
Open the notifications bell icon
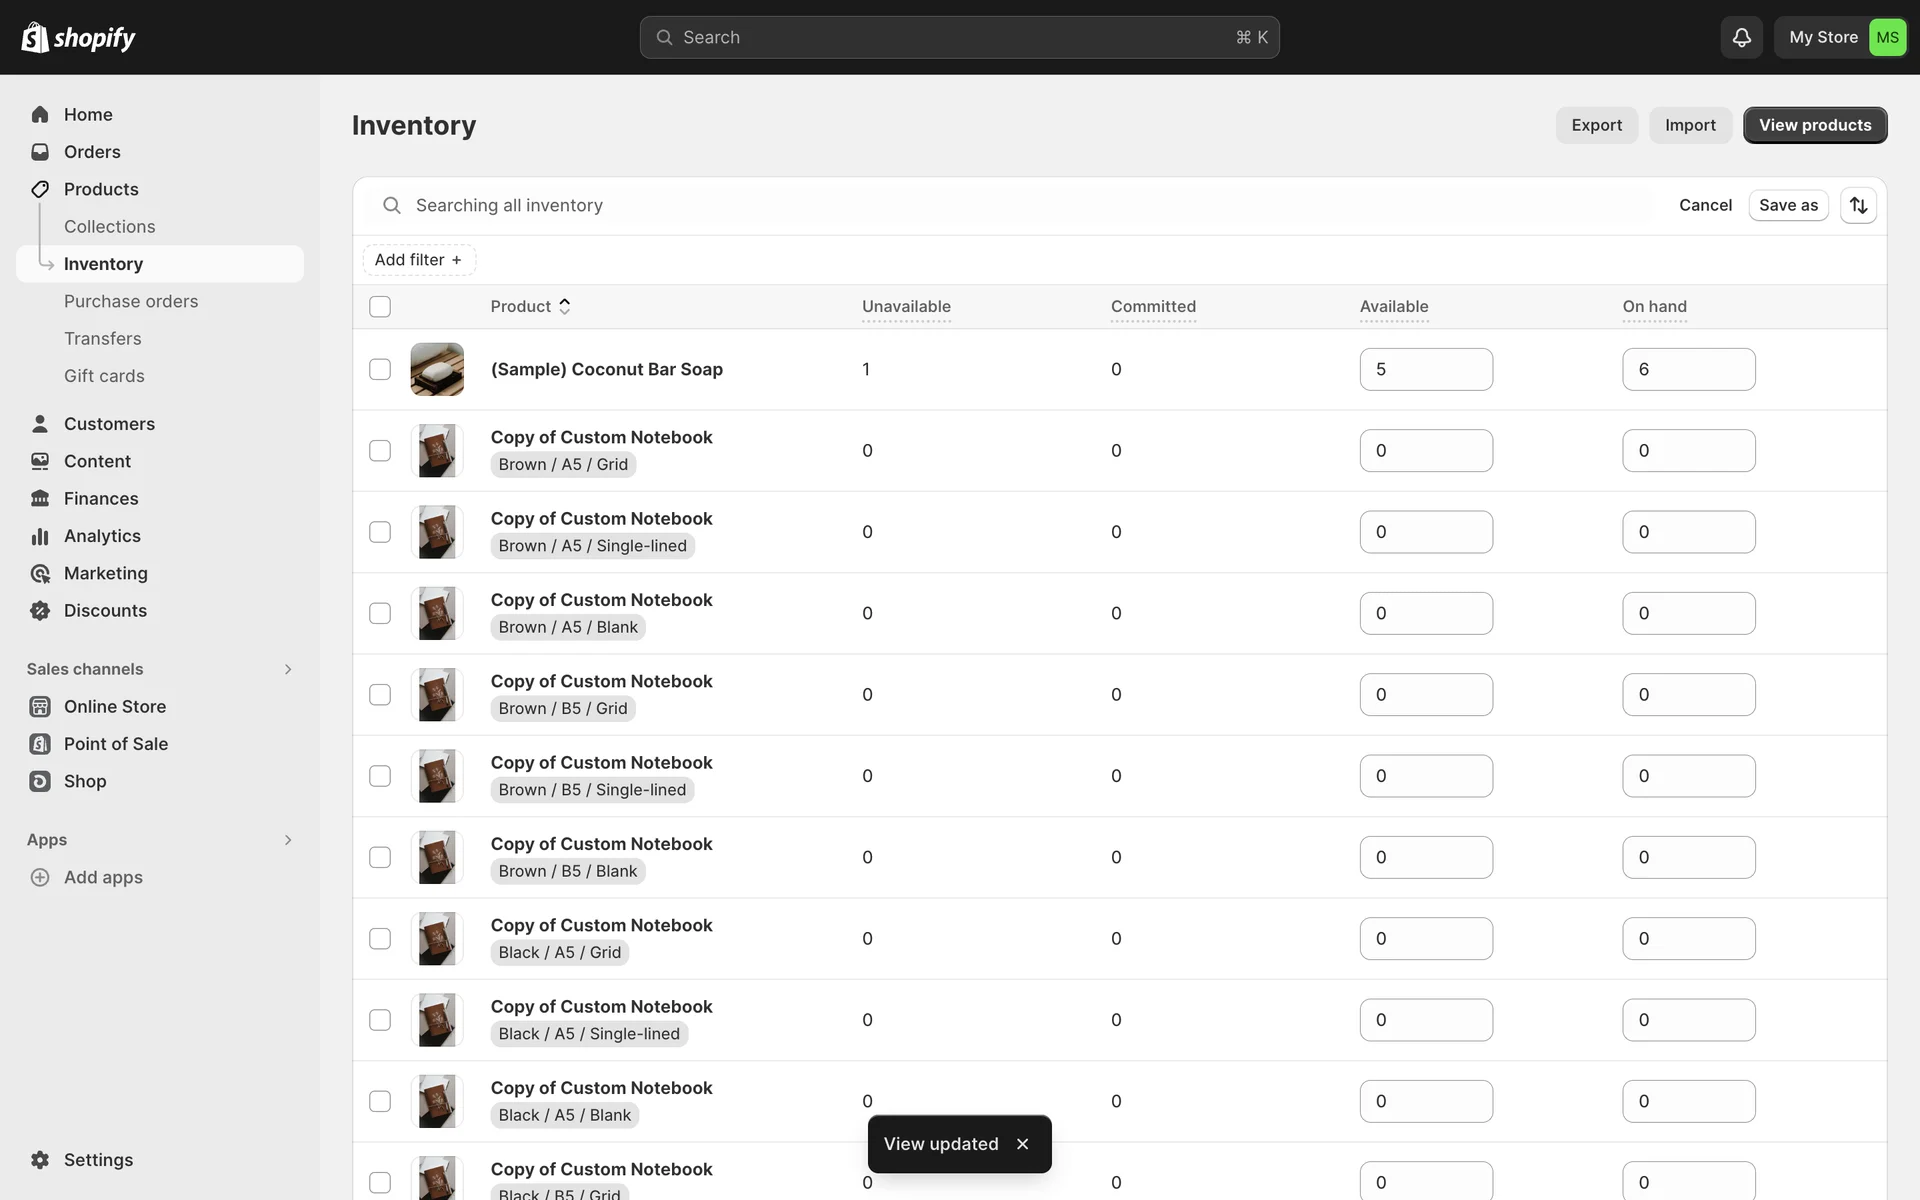(x=1741, y=37)
